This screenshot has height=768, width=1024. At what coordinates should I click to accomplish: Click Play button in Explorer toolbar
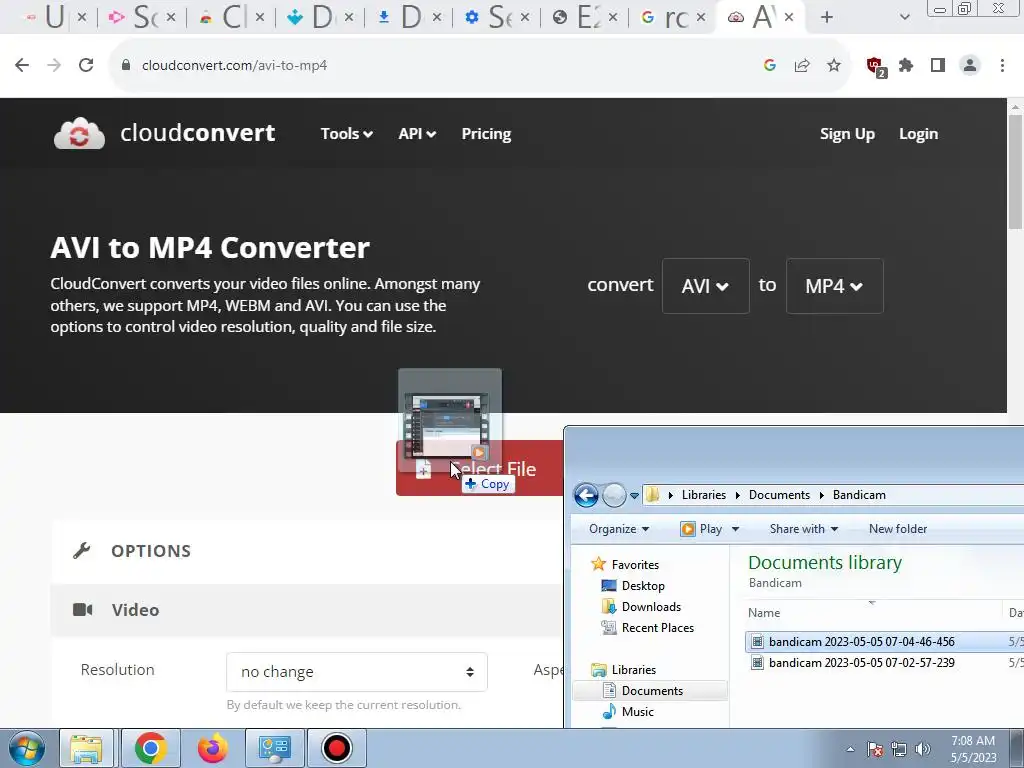point(701,529)
